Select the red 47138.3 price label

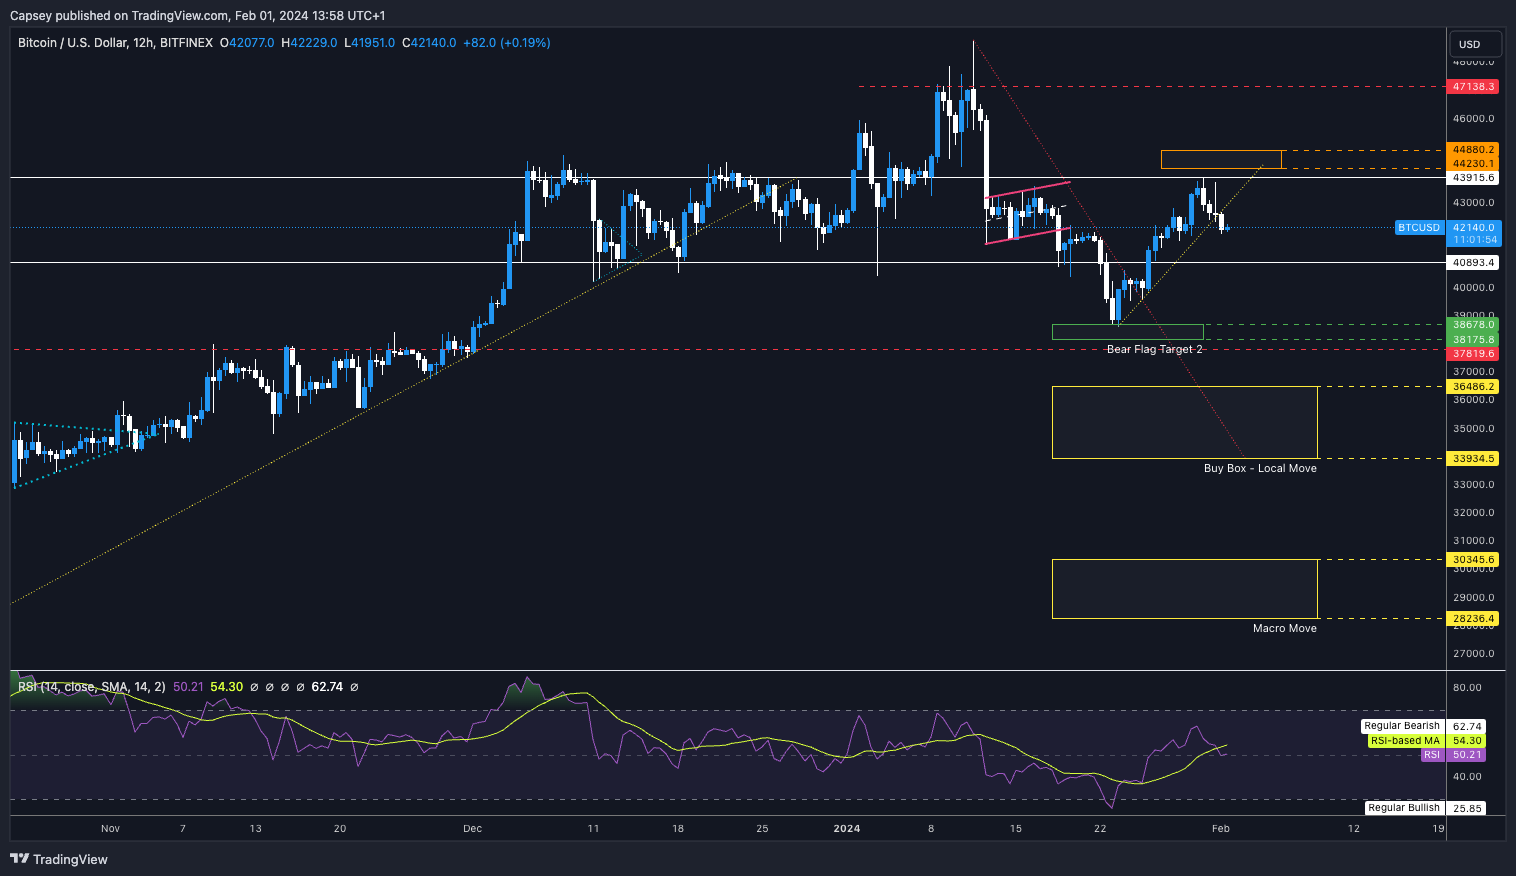1473,87
